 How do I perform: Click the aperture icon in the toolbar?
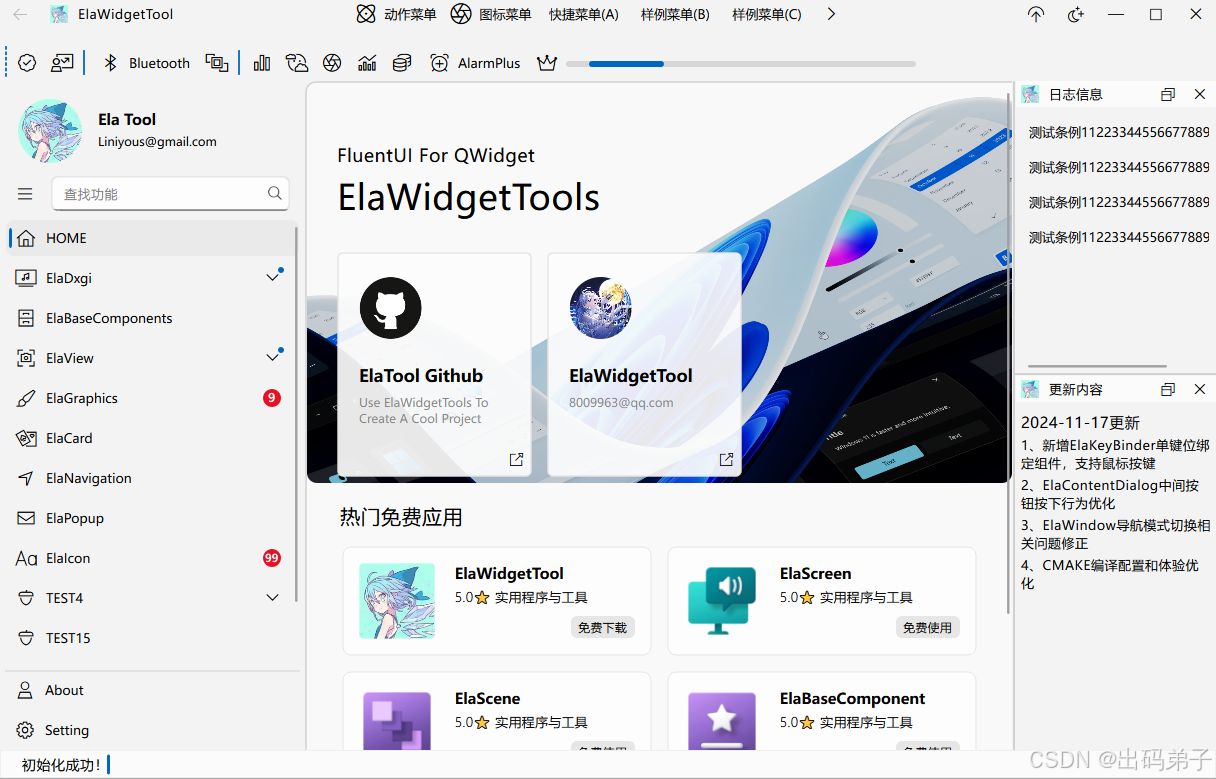click(x=332, y=63)
